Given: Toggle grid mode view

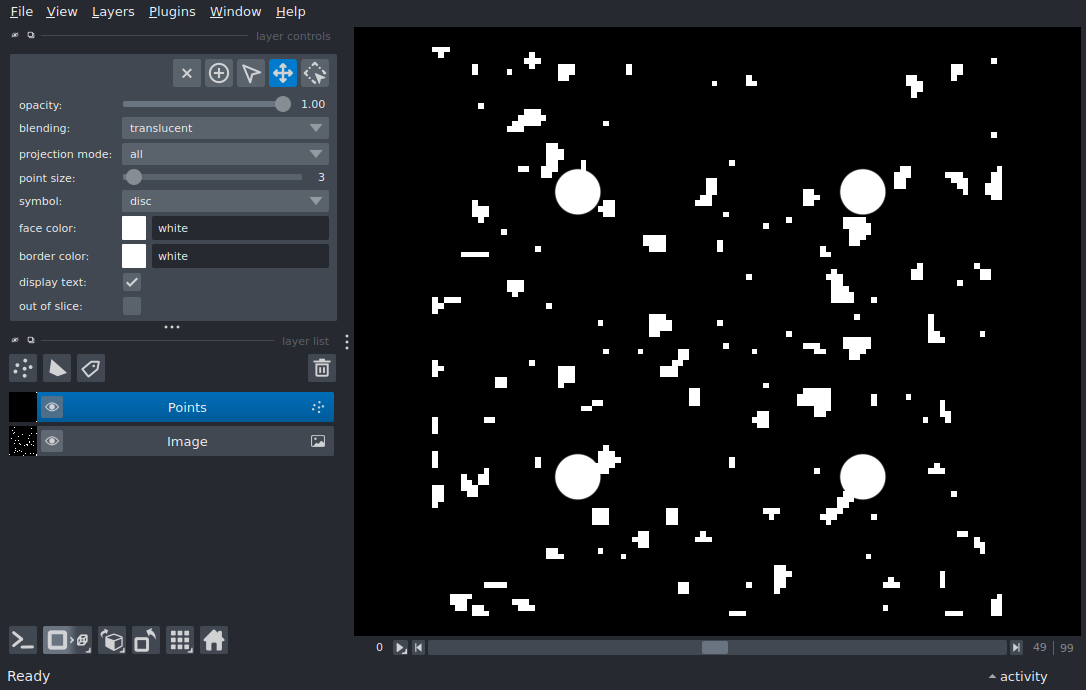Looking at the screenshot, I should [179, 640].
